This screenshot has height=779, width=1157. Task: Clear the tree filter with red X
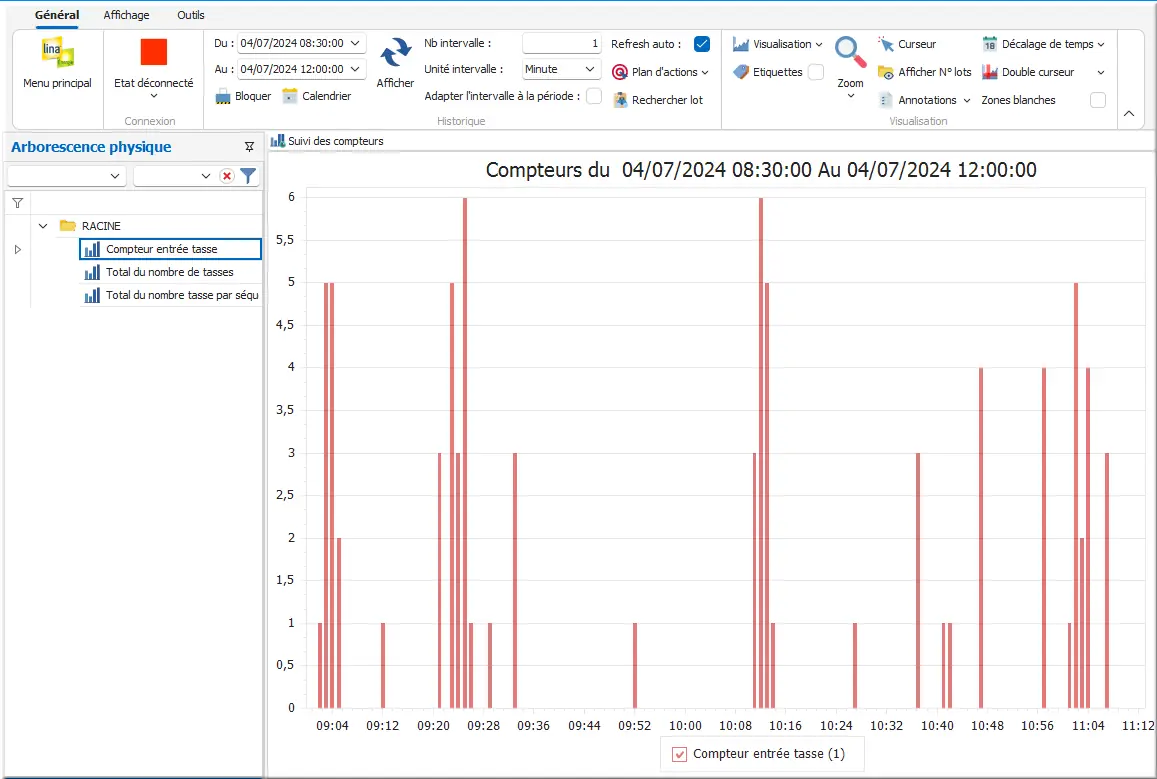(227, 176)
